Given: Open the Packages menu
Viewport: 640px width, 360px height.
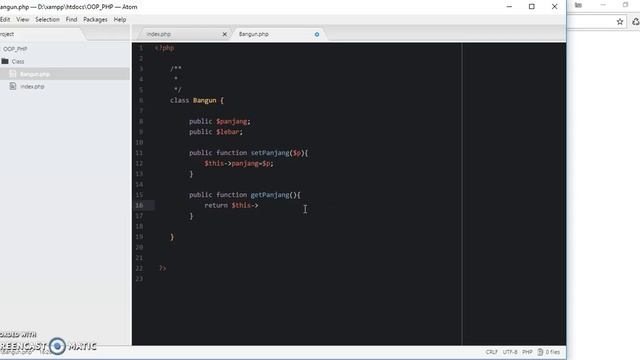Looking at the screenshot, I should tap(95, 20).
